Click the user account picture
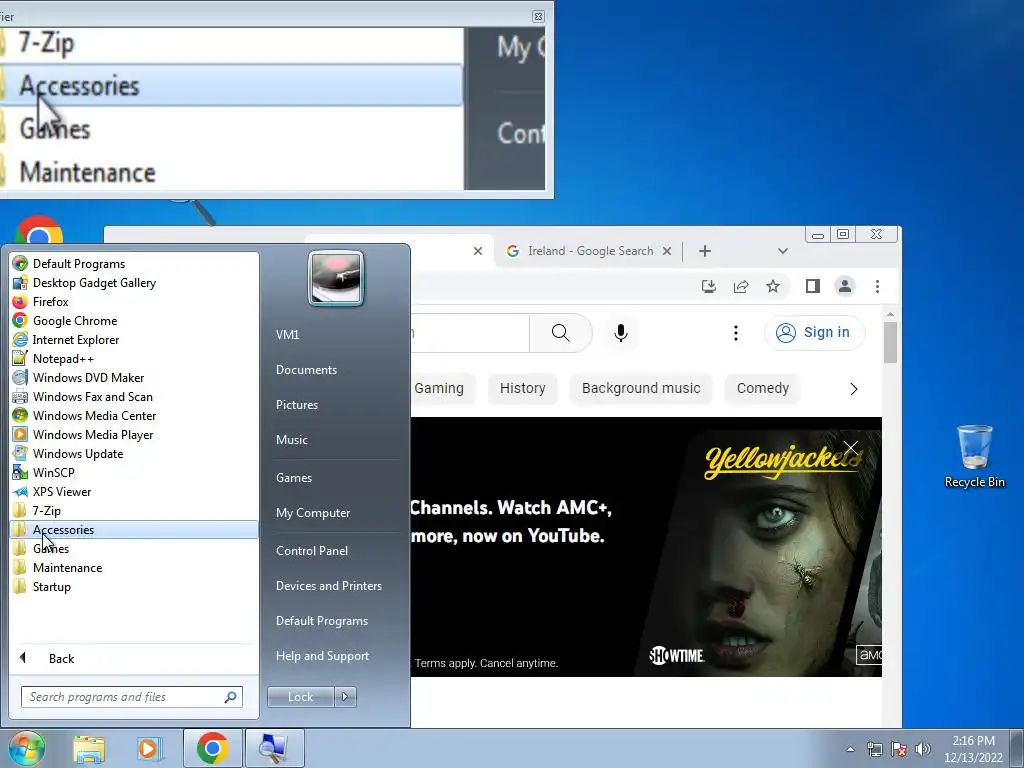1024x768 pixels. tap(336, 278)
